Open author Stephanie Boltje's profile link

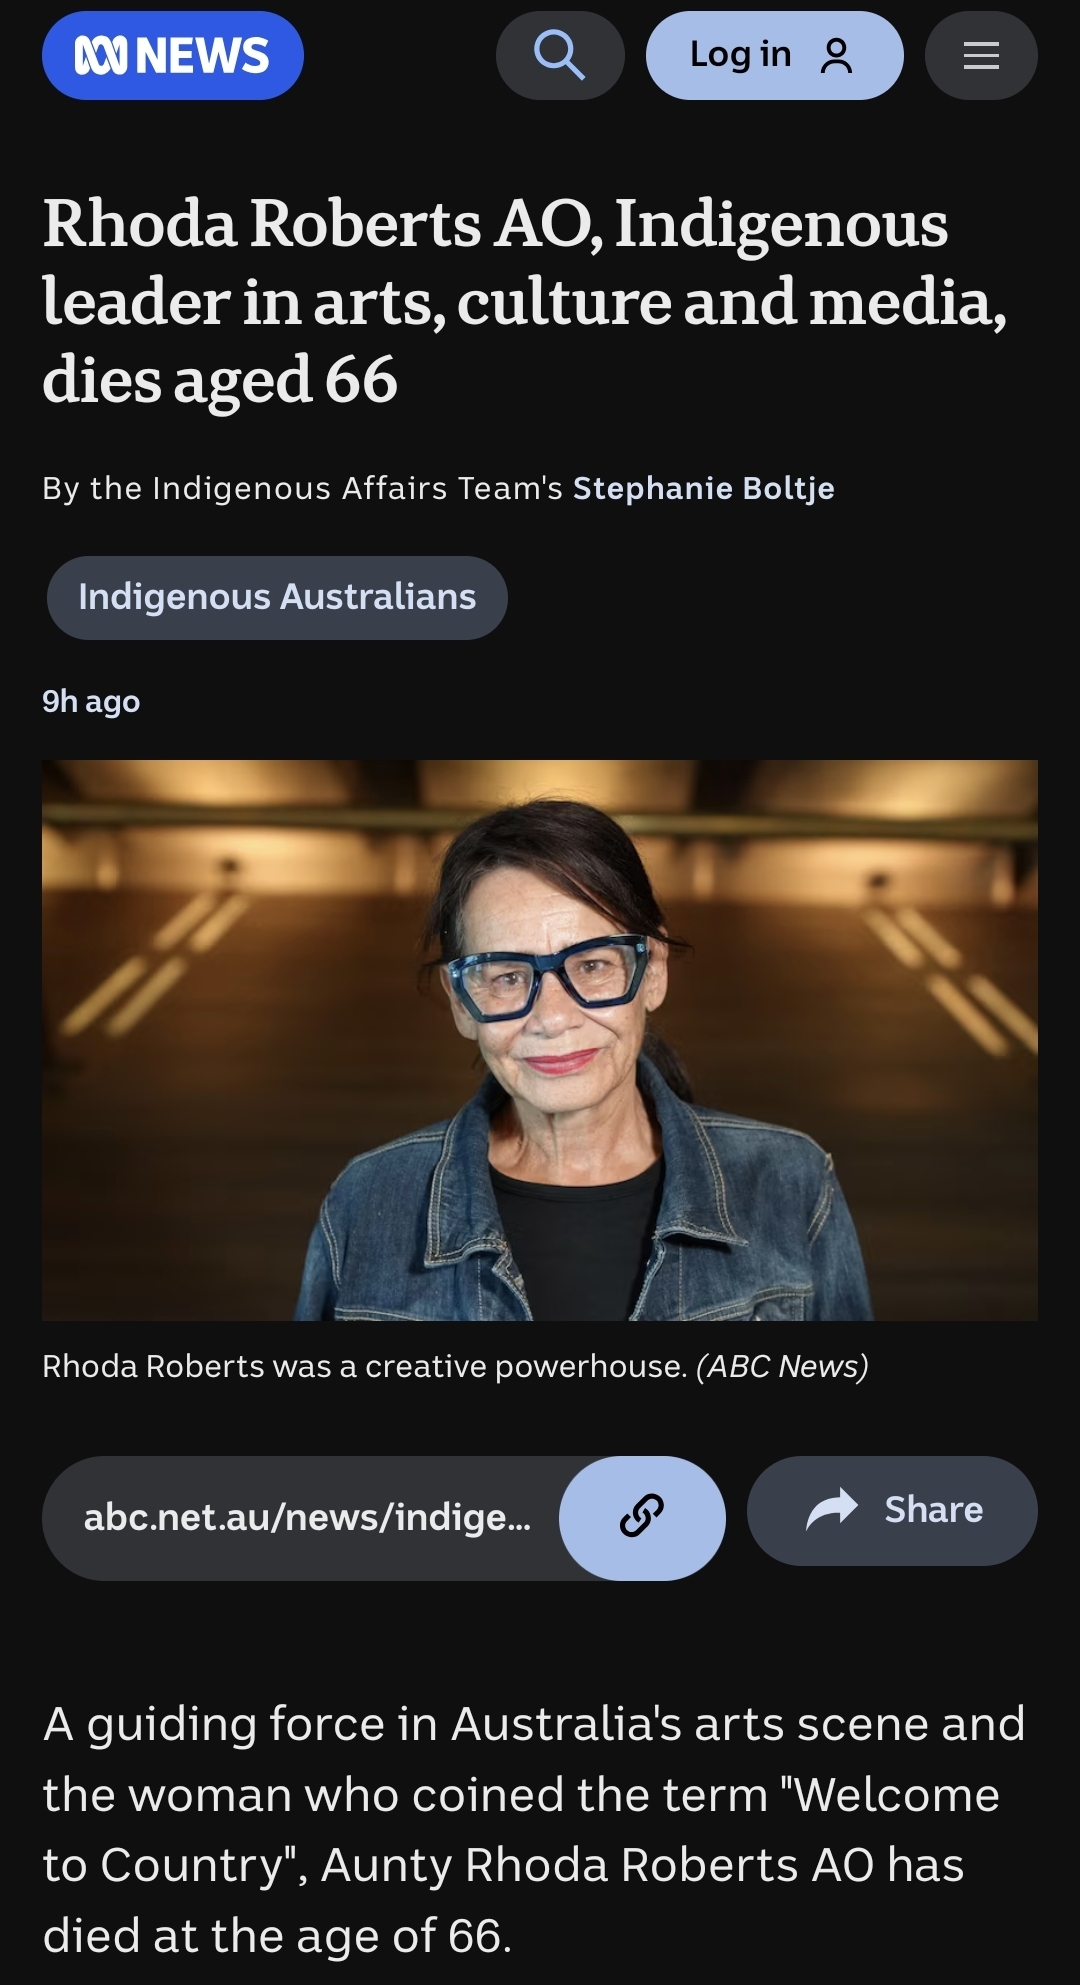click(x=704, y=488)
